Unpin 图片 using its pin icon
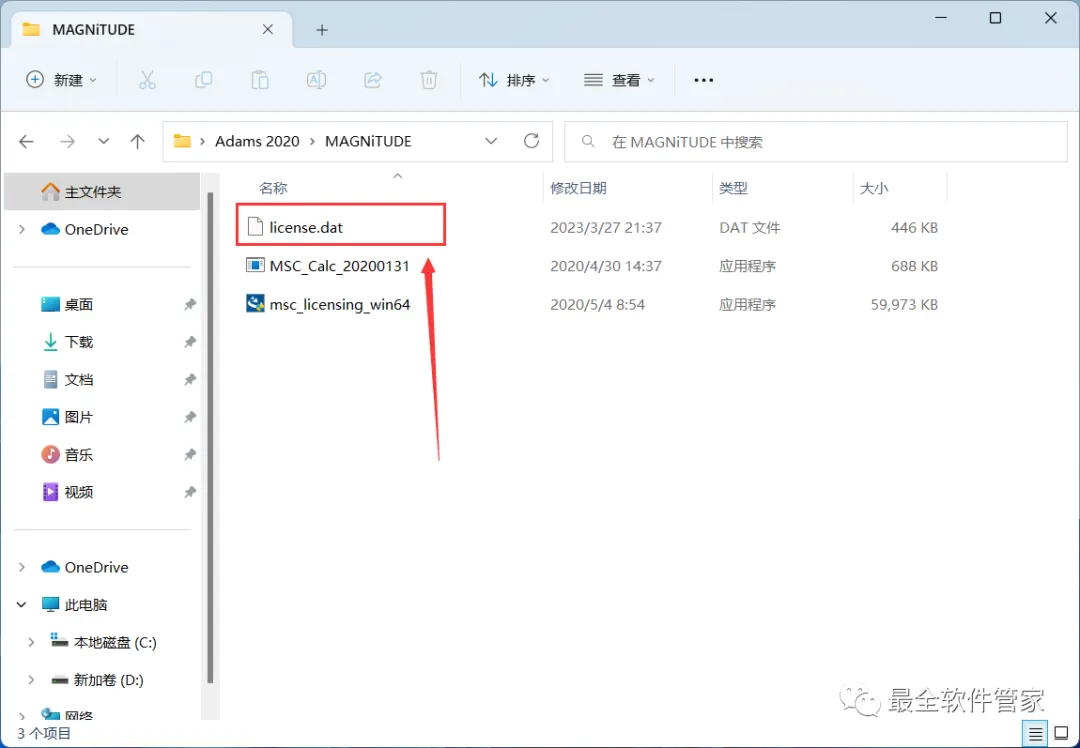 [x=190, y=417]
